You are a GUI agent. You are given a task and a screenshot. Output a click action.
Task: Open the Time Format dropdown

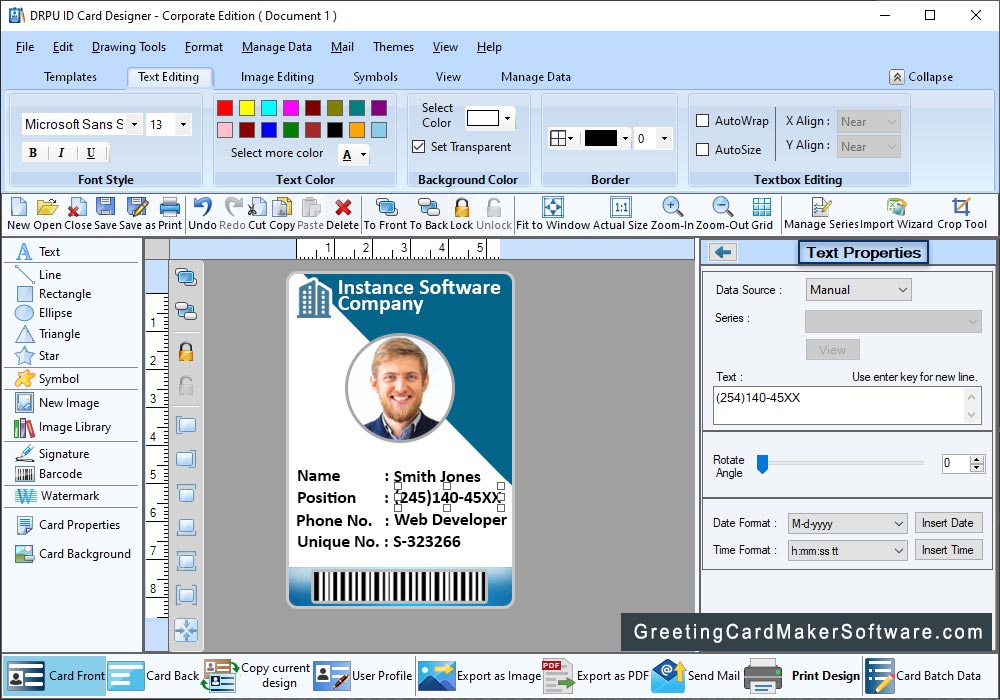848,550
